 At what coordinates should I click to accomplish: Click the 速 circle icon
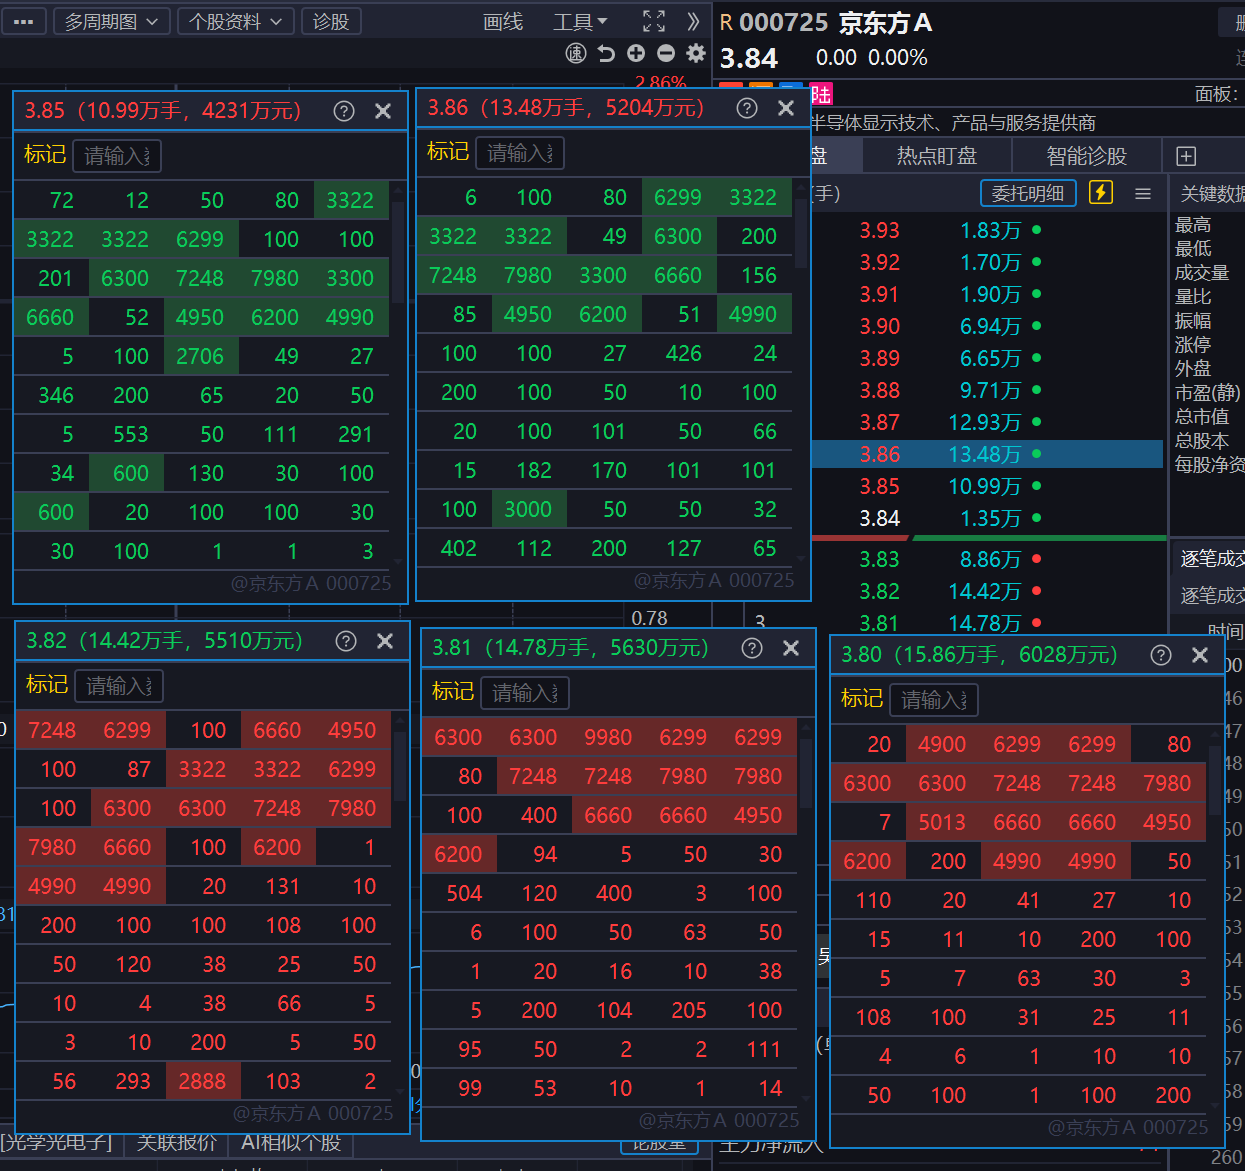click(576, 53)
